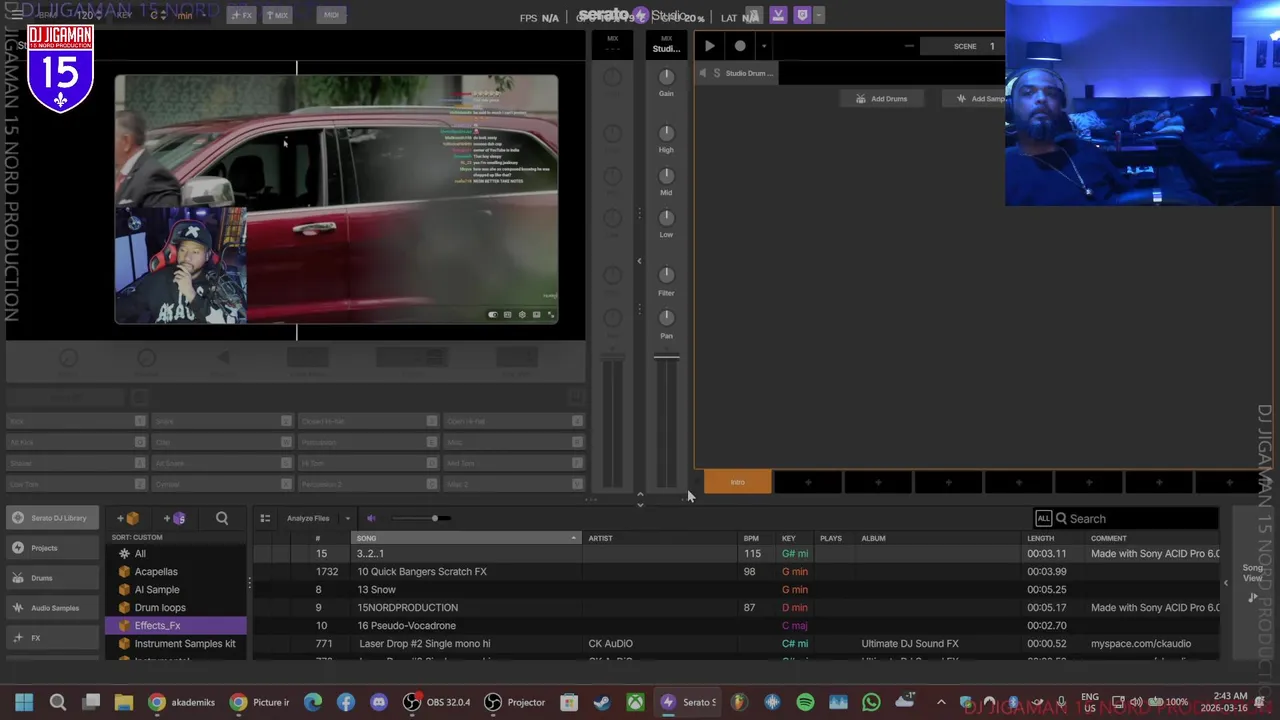Adjust the Gain knob
The image size is (1280, 720).
point(666,77)
